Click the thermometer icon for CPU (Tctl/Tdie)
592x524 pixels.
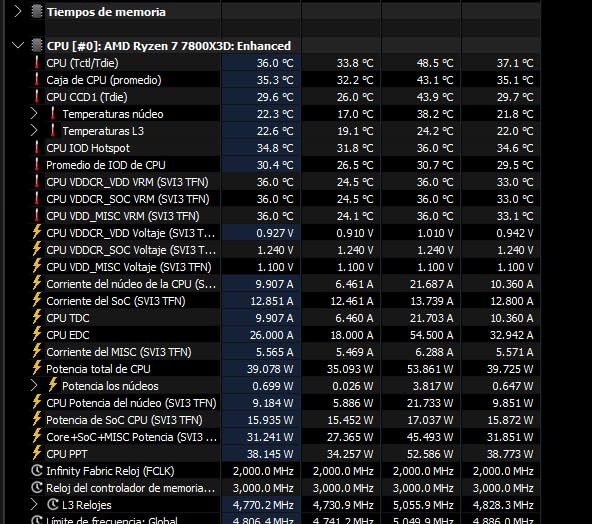tap(37, 63)
